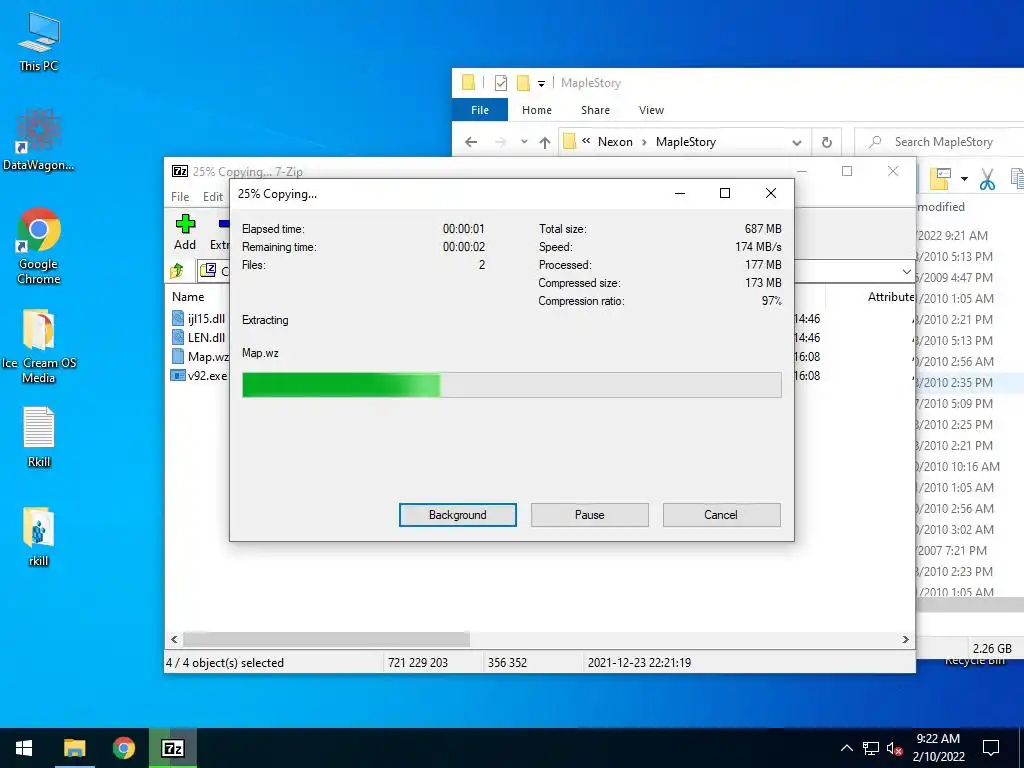The width and height of the screenshot is (1024, 768).
Task: Go back in Explorer navigation
Action: pos(471,142)
